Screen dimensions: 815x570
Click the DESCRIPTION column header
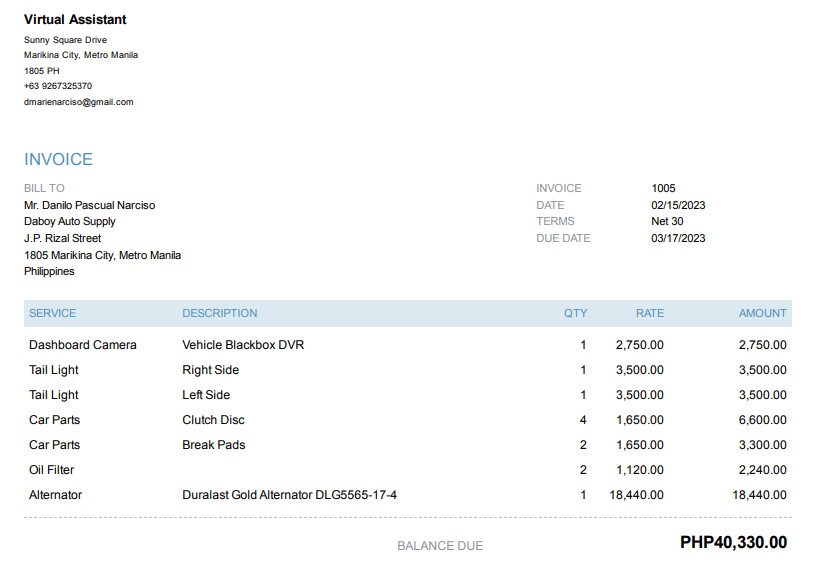coord(219,313)
